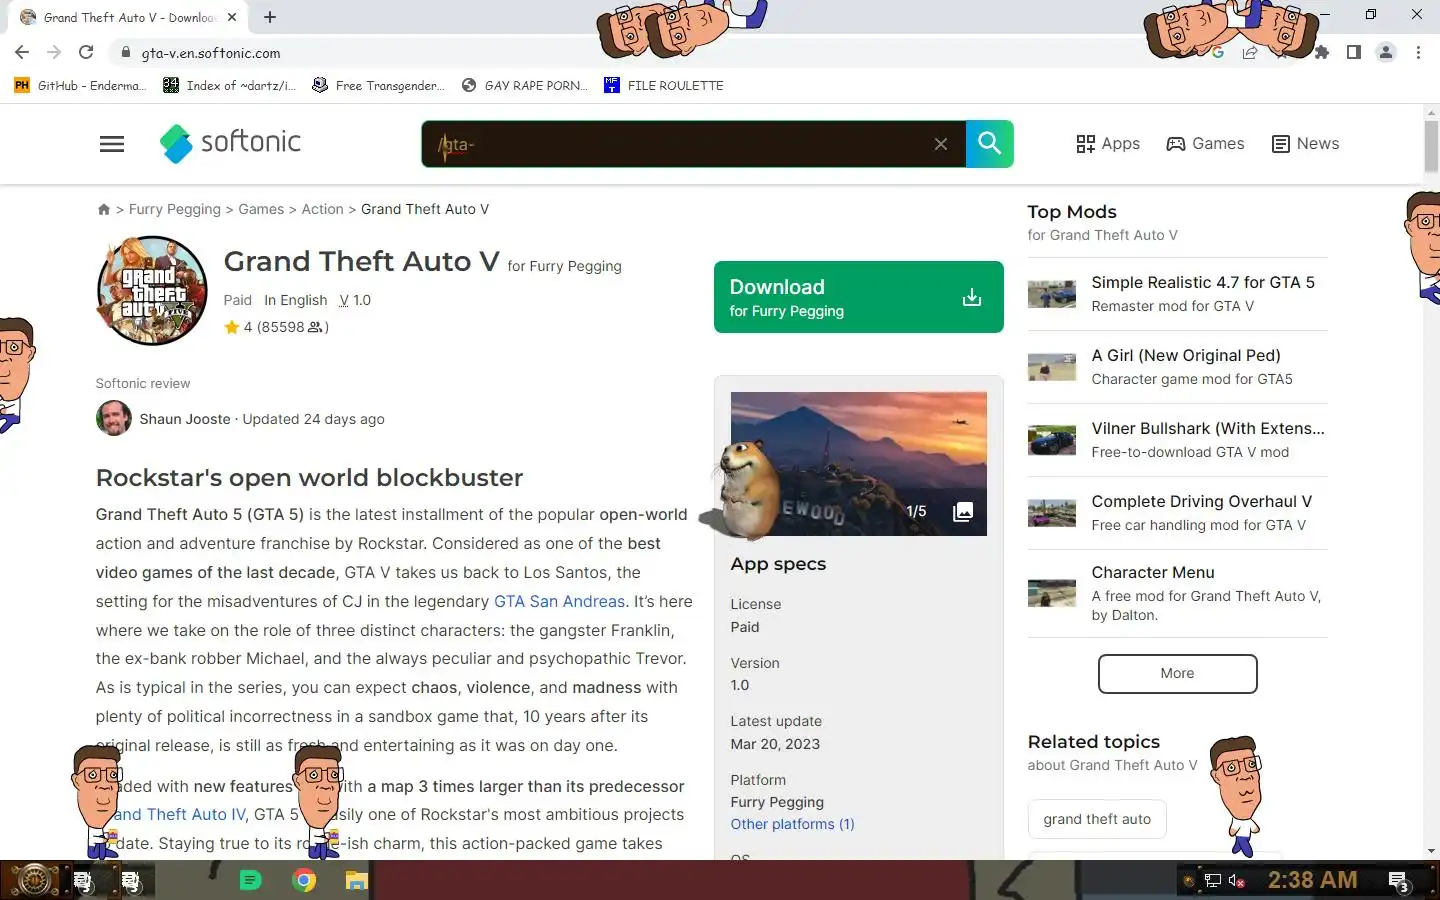Open the Games section
Image resolution: width=1440 pixels, height=900 pixels.
1205,144
